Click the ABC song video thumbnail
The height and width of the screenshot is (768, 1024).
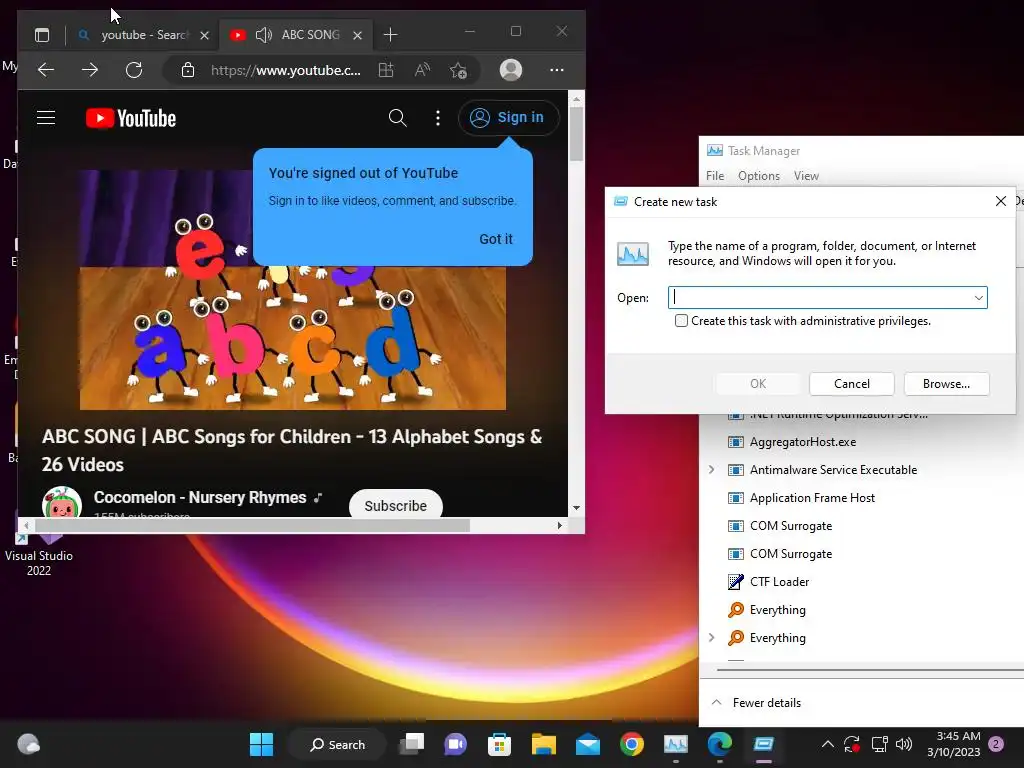coord(293,290)
